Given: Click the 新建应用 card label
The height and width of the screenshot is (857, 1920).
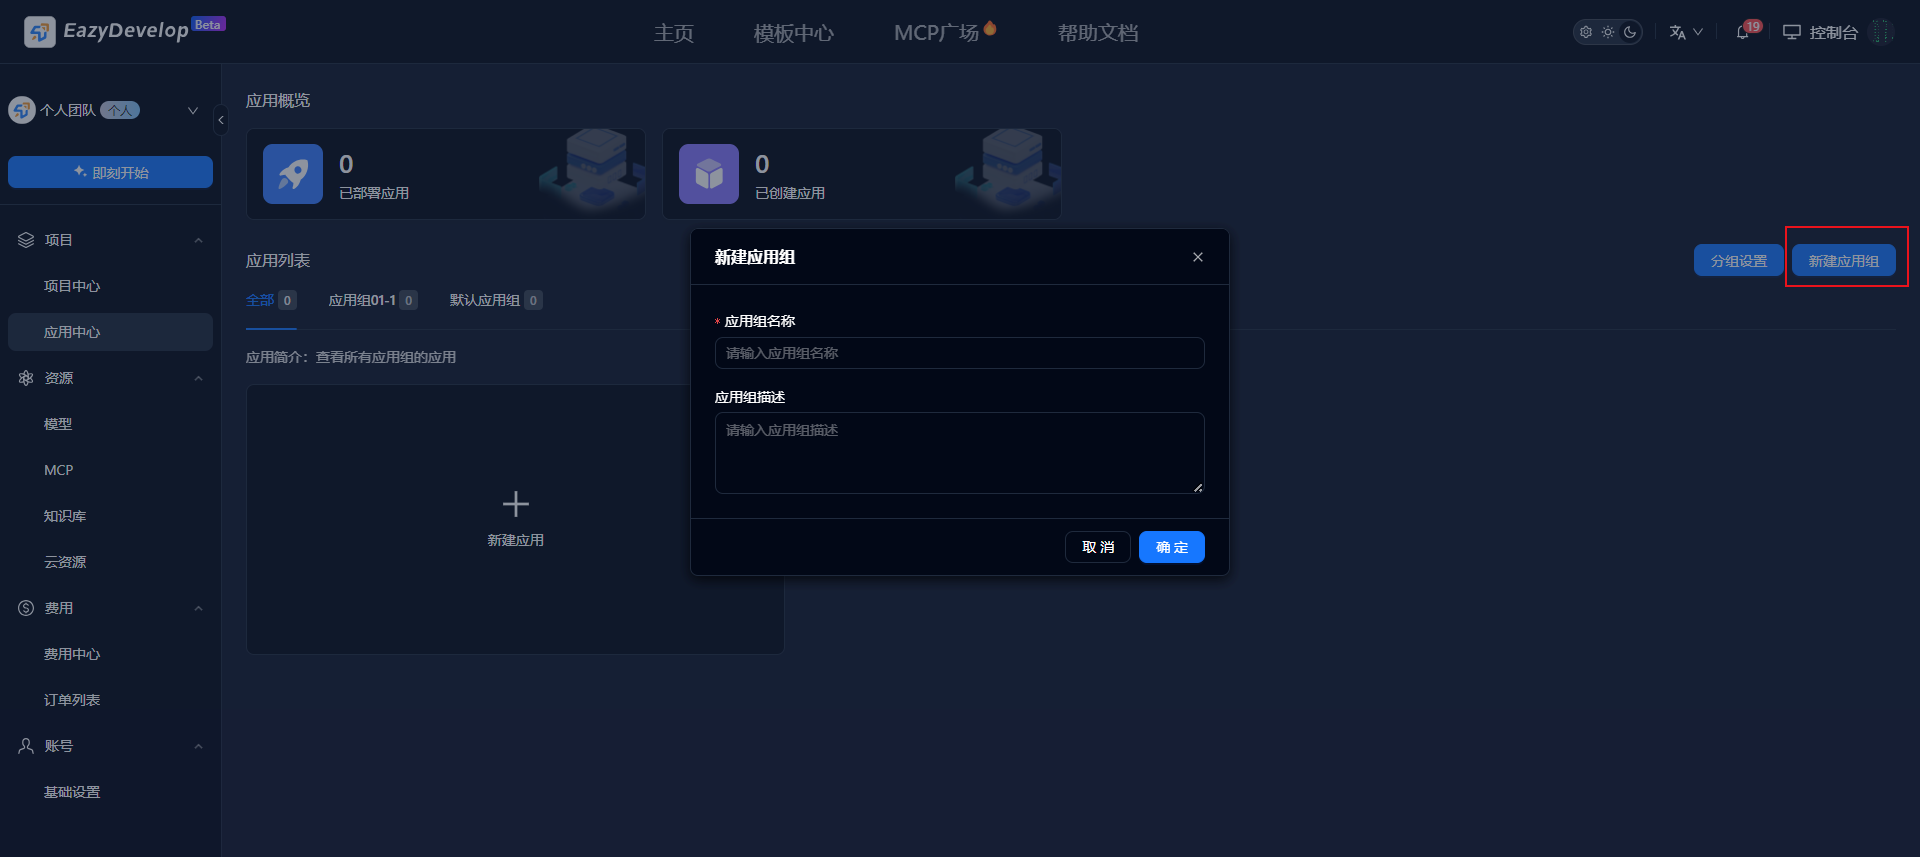Looking at the screenshot, I should (516, 540).
